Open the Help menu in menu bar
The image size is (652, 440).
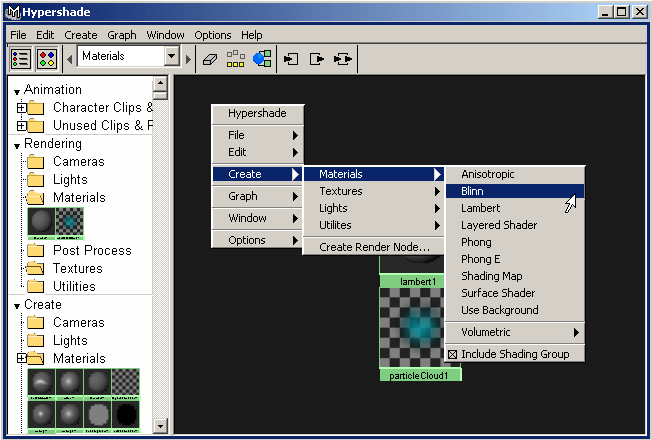coord(252,35)
